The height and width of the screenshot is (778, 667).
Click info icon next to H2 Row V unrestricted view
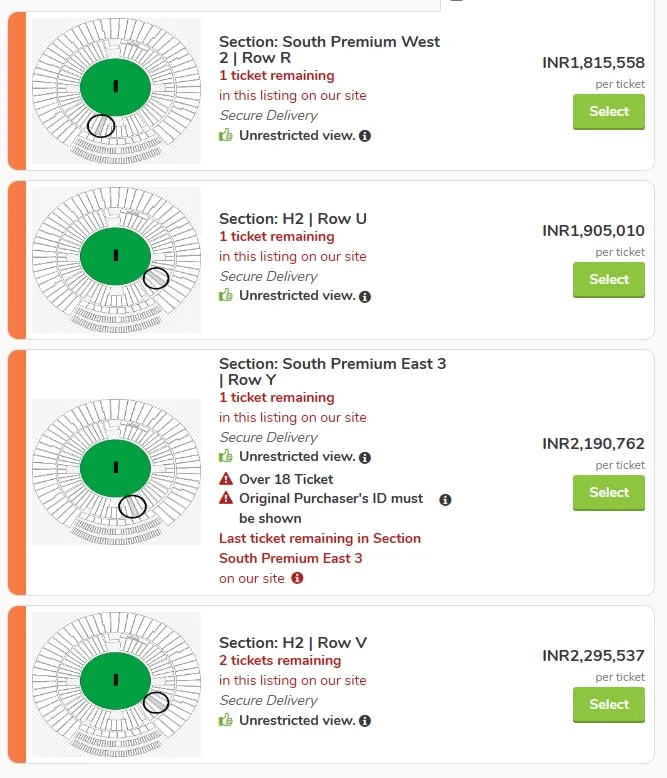(x=365, y=720)
